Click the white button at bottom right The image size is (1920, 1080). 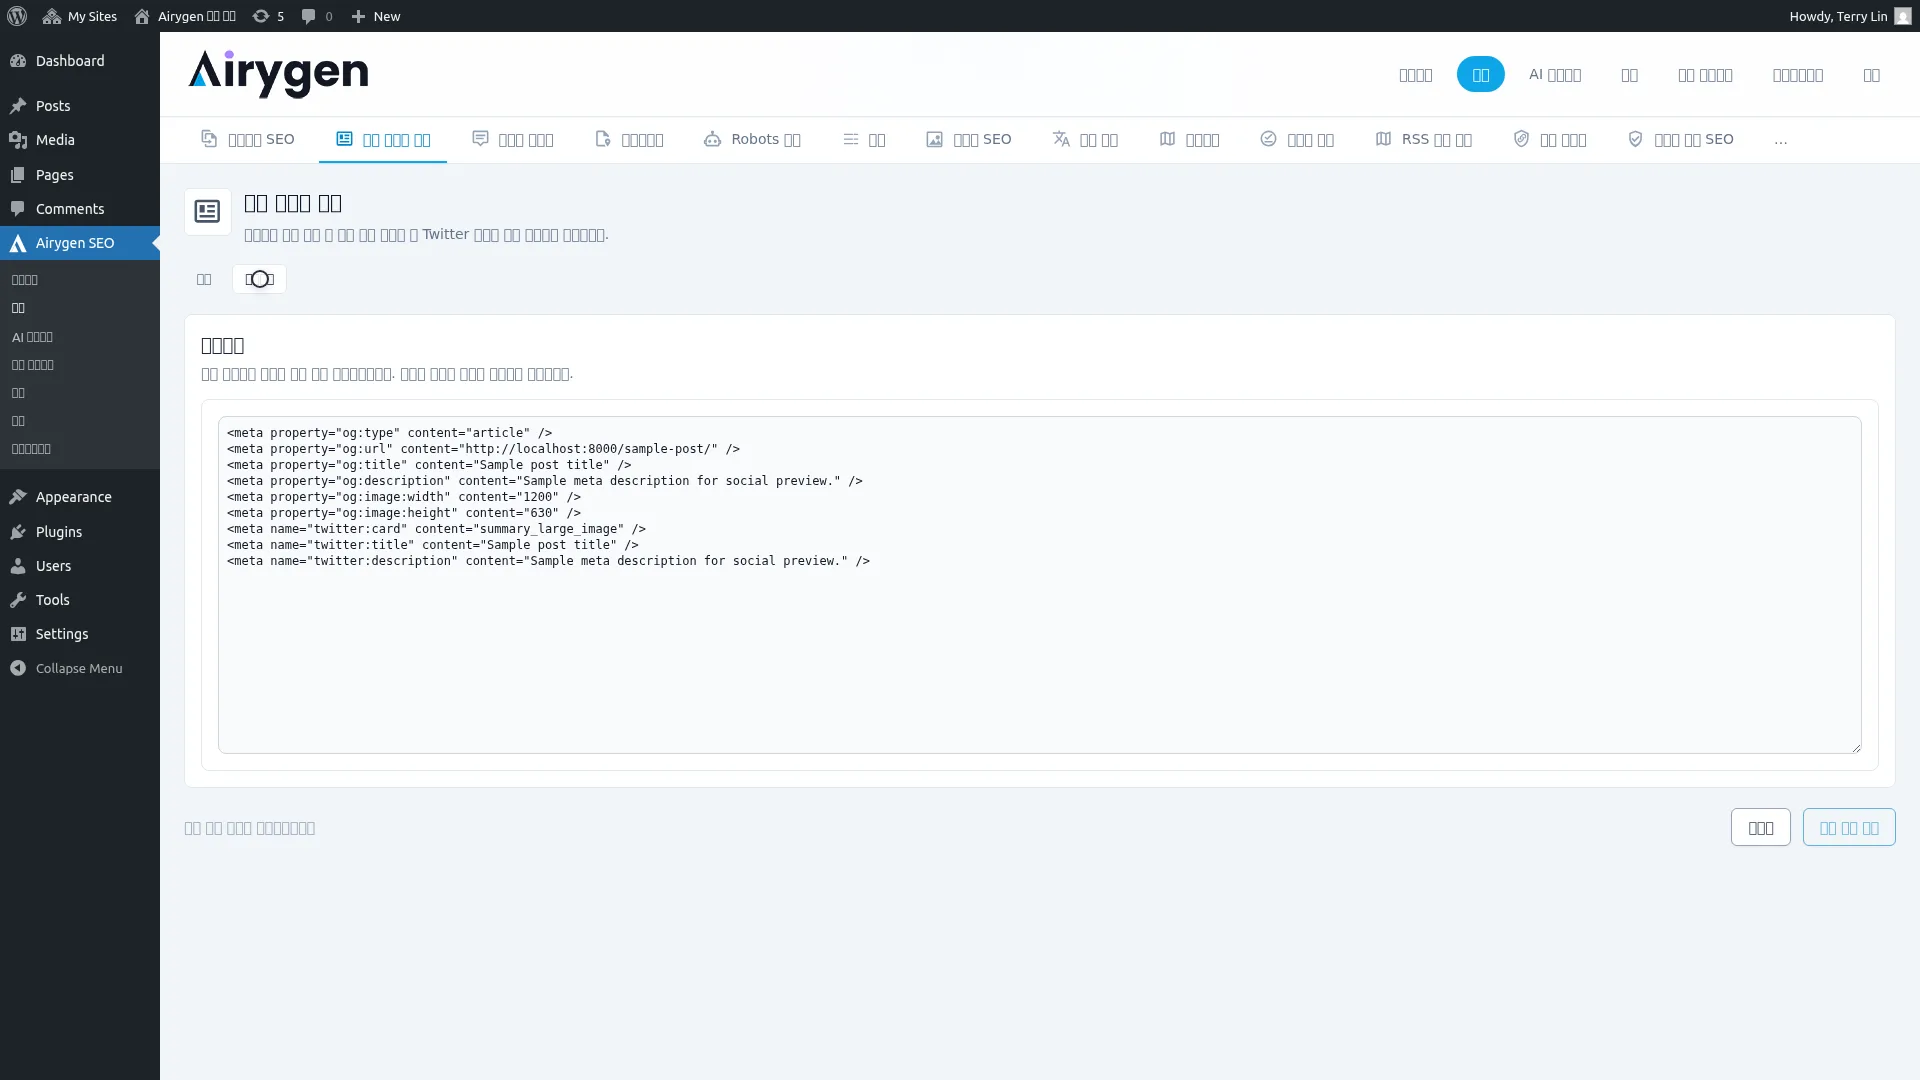(x=1760, y=827)
